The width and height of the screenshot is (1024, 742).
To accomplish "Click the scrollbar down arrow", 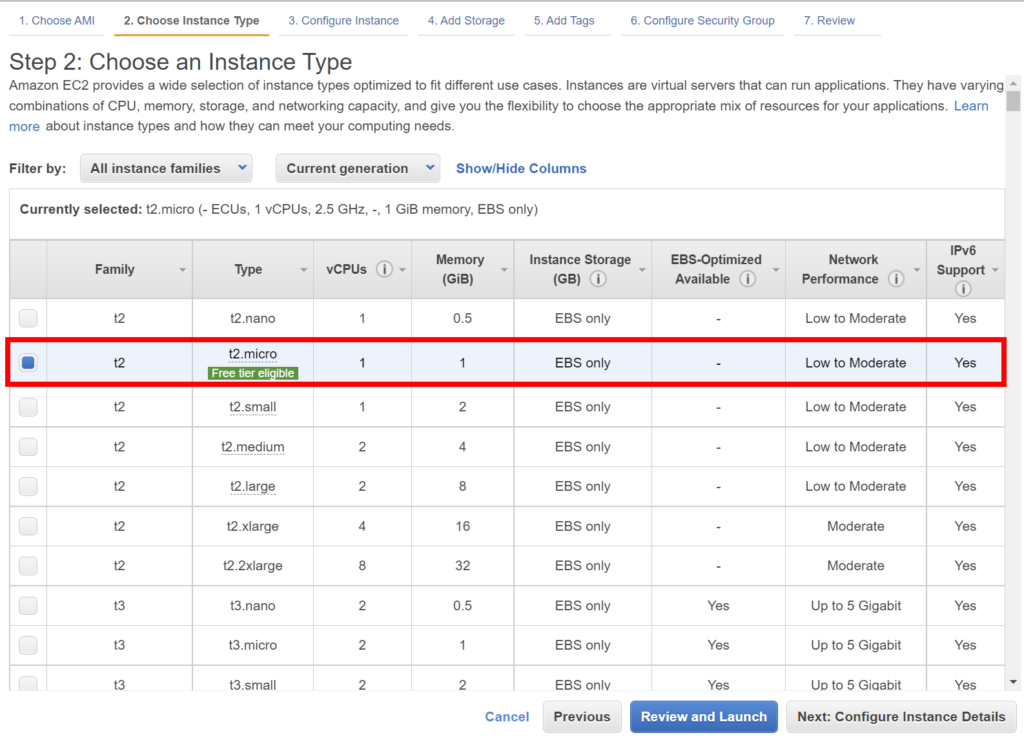I will [1013, 683].
